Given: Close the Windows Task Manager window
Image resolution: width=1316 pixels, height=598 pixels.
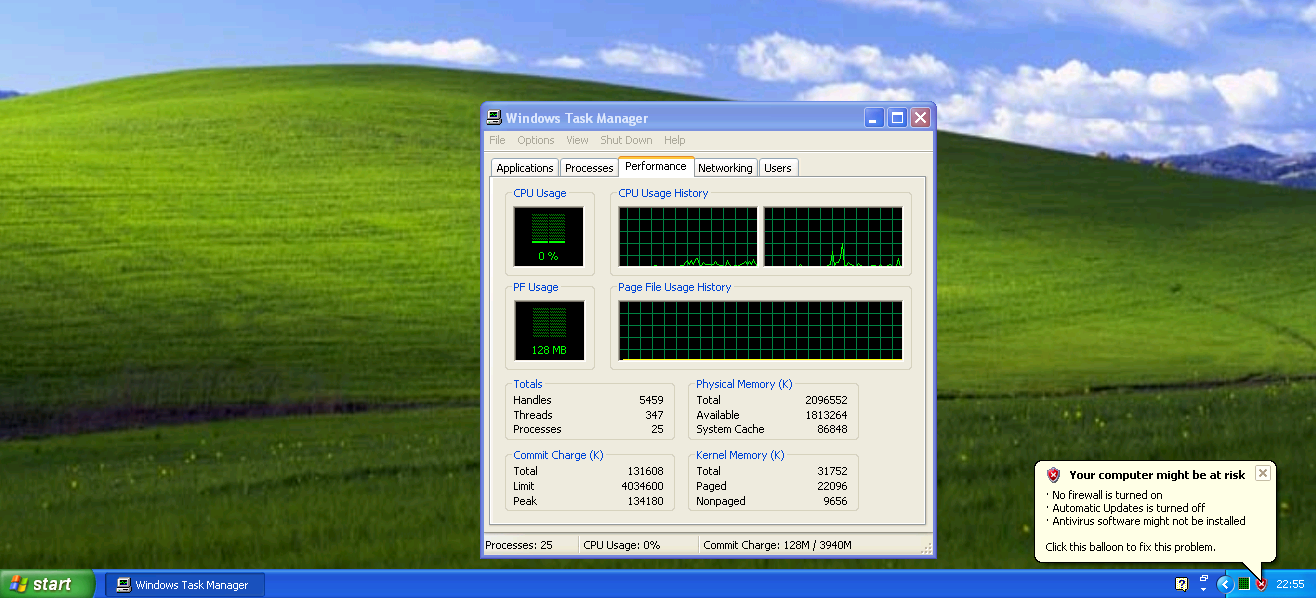Looking at the screenshot, I should 920,118.
